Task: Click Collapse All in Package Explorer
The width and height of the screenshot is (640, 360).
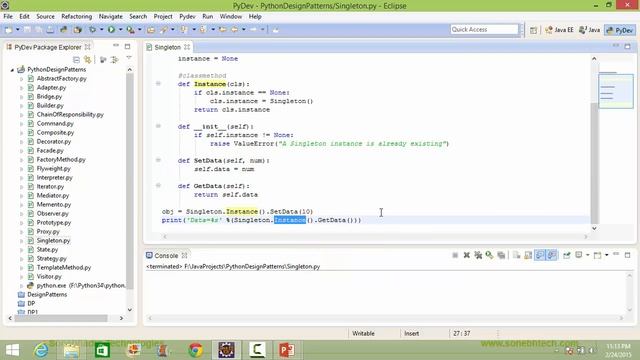Action: 76,60
